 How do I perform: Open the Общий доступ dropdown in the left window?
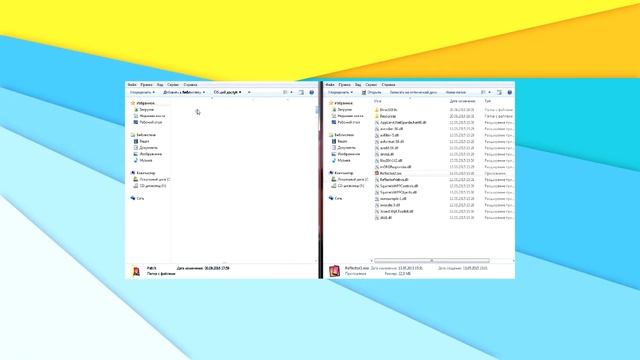click(227, 93)
